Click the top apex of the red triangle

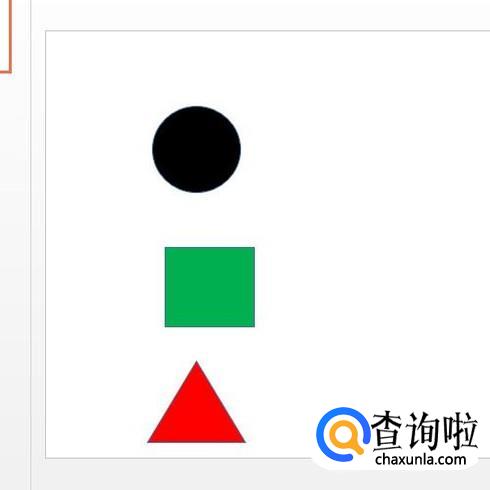click(196, 362)
